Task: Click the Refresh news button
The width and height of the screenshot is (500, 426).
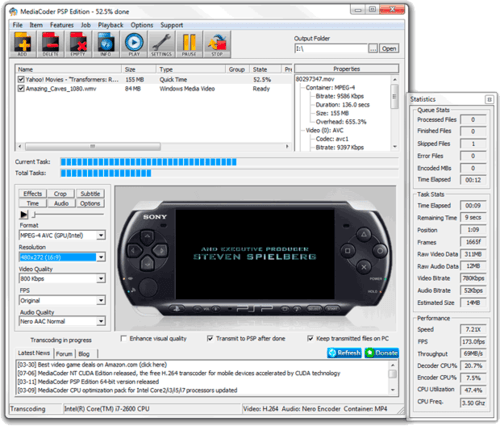Action: [x=344, y=353]
